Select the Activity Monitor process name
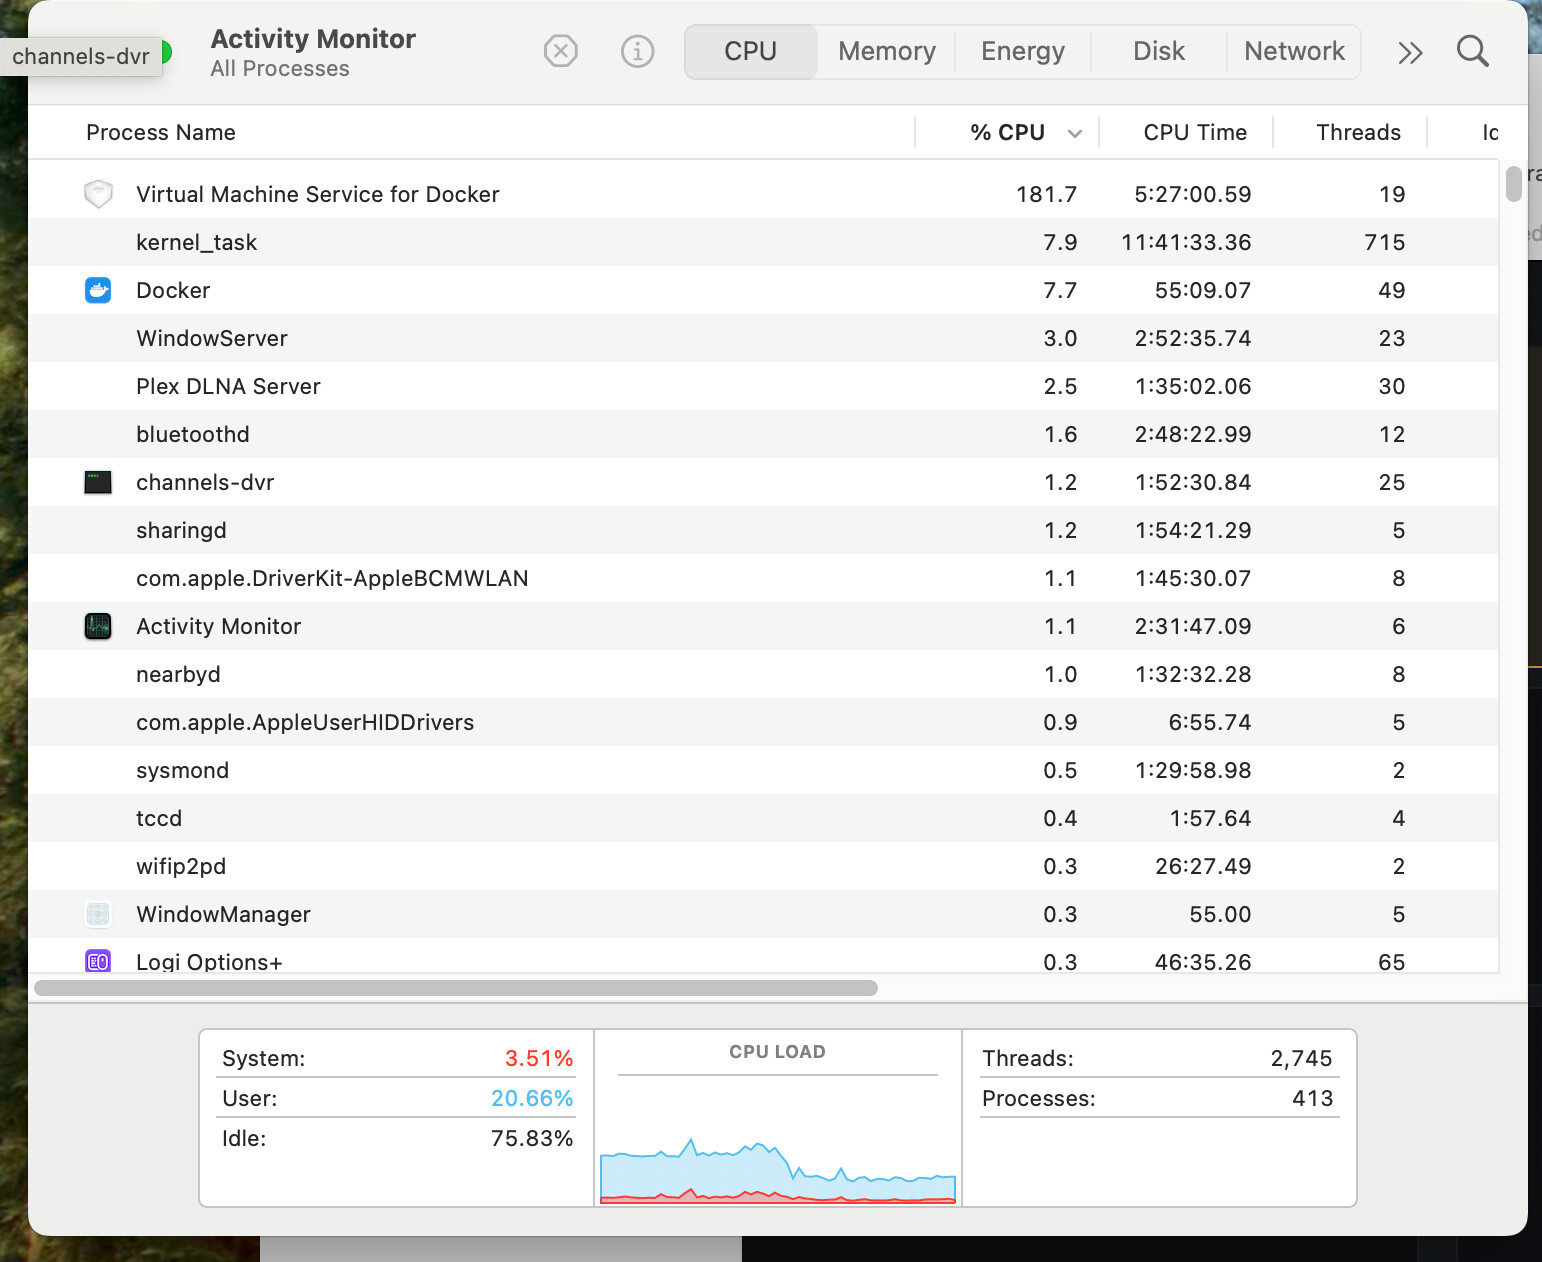This screenshot has height=1262, width=1542. tap(218, 626)
